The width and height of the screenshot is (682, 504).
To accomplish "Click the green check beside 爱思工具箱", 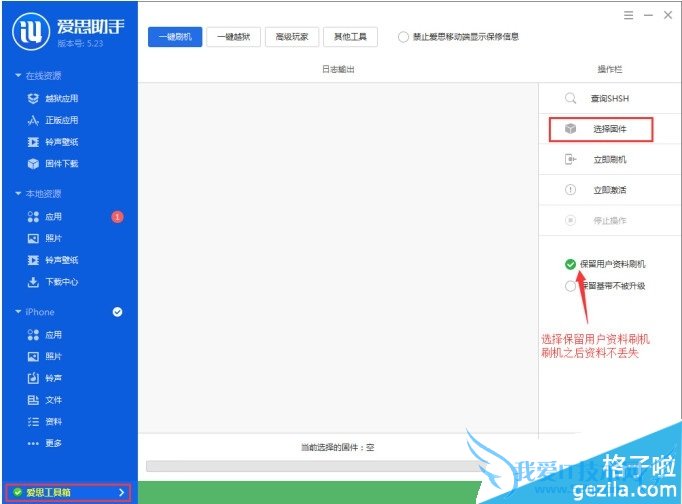I will click(x=17, y=492).
